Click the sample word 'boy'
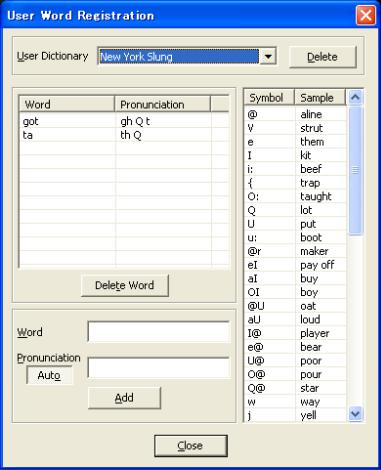Screen dimensions: 381x470 click(x=309, y=292)
